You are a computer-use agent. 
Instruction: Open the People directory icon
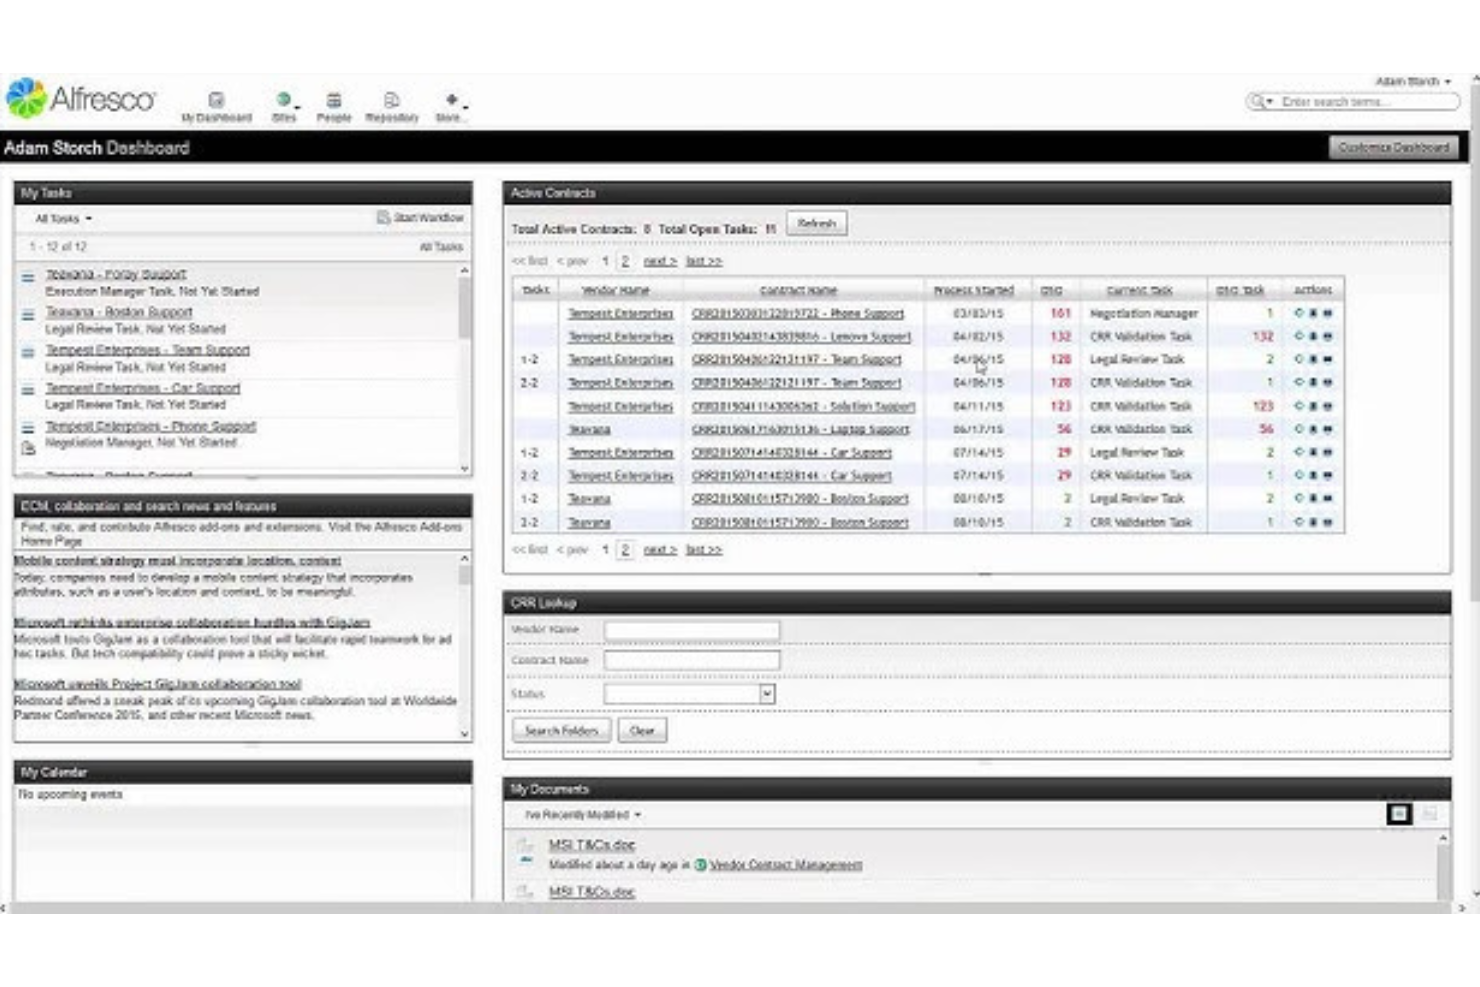click(334, 100)
